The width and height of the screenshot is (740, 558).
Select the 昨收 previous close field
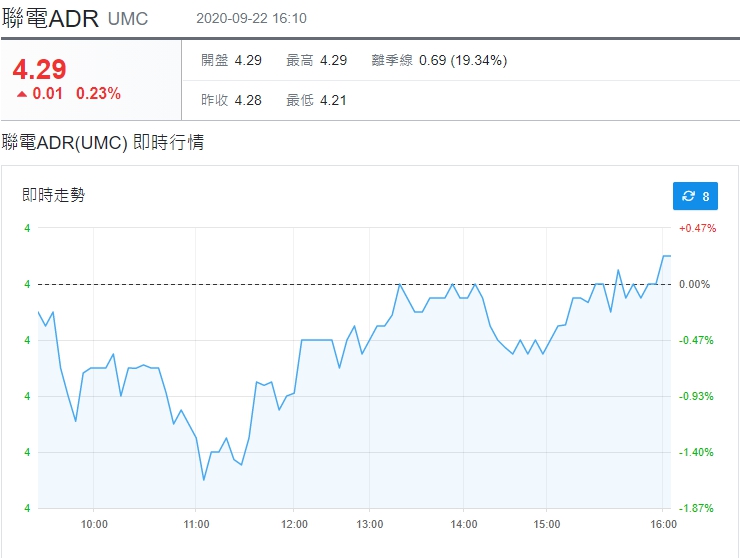click(231, 100)
